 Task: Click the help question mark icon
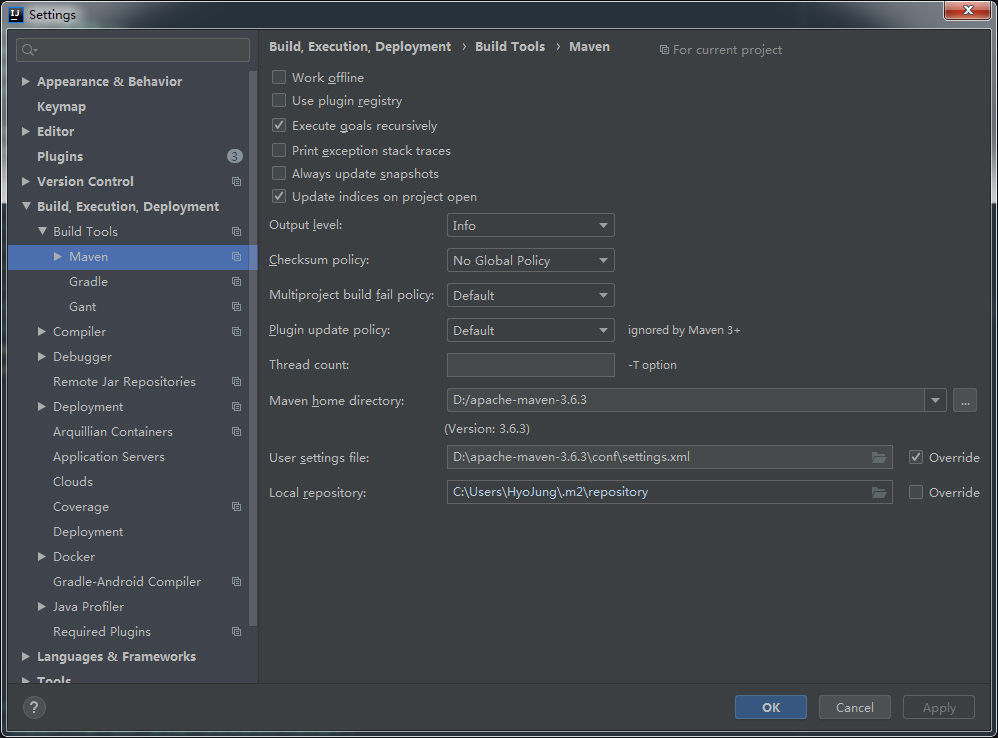(35, 708)
